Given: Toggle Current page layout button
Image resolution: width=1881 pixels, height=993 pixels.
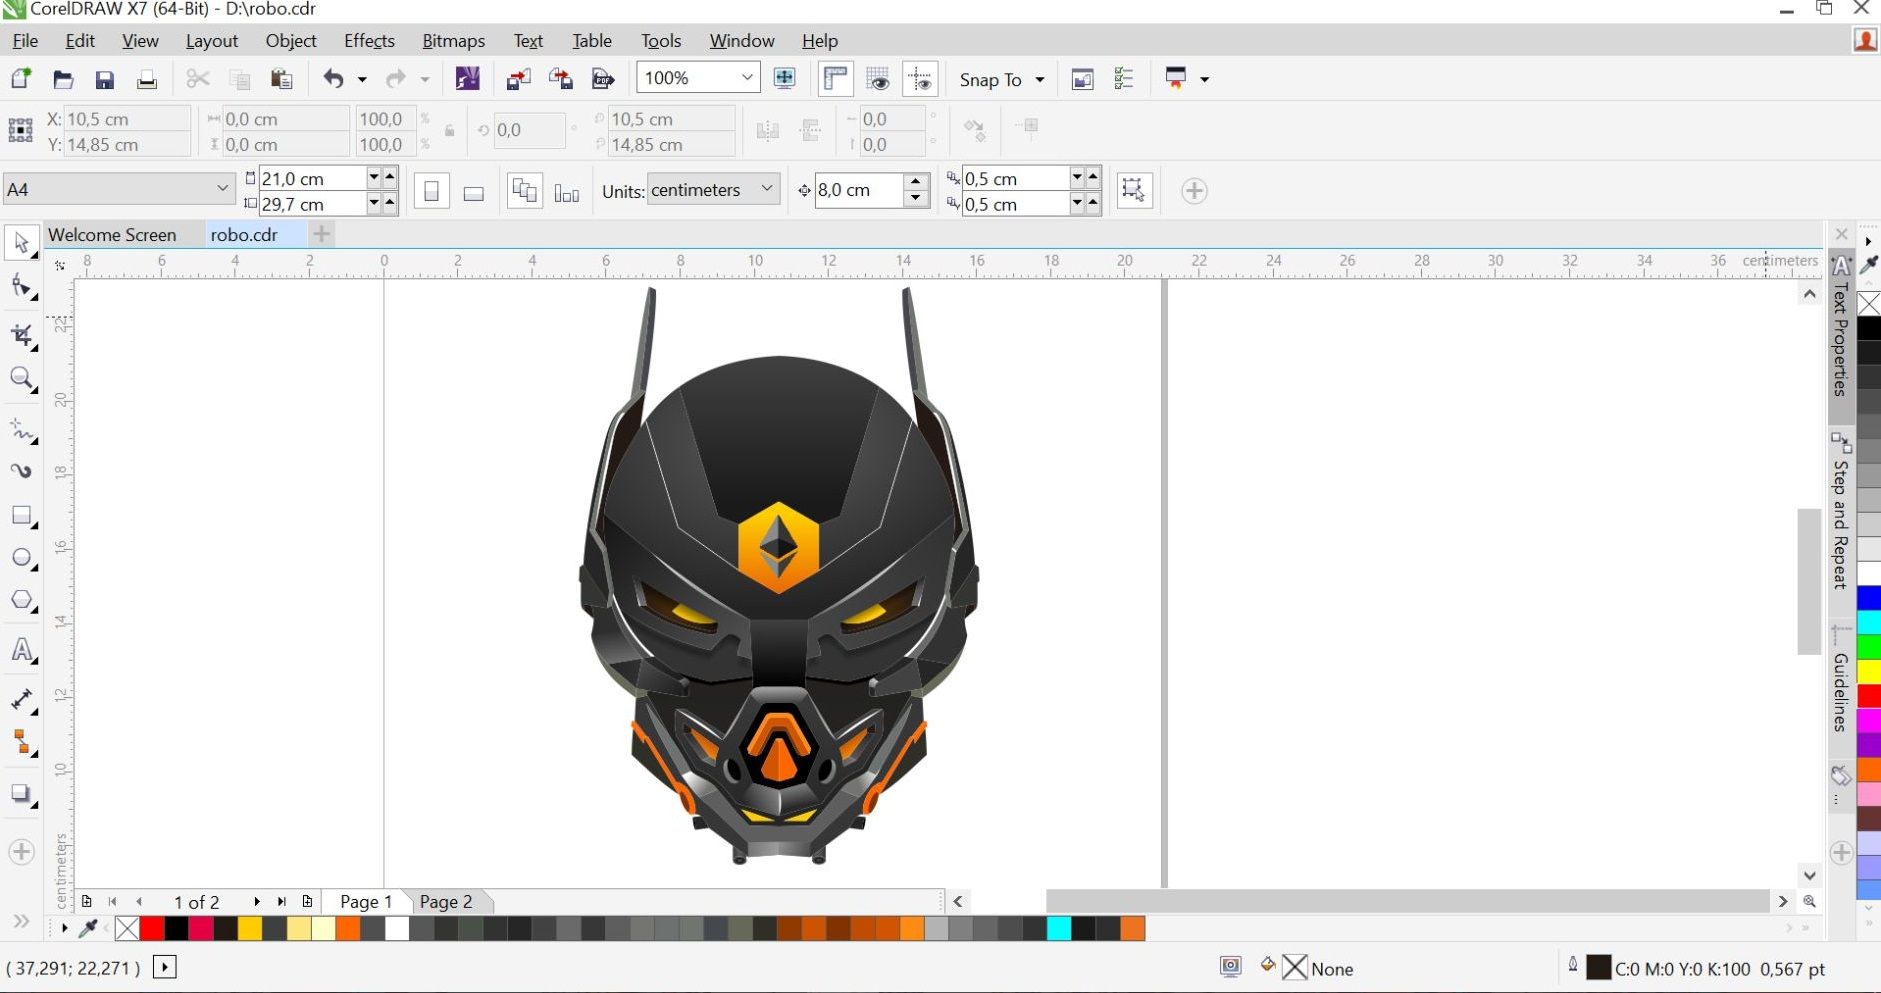Looking at the screenshot, I should (x=567, y=192).
